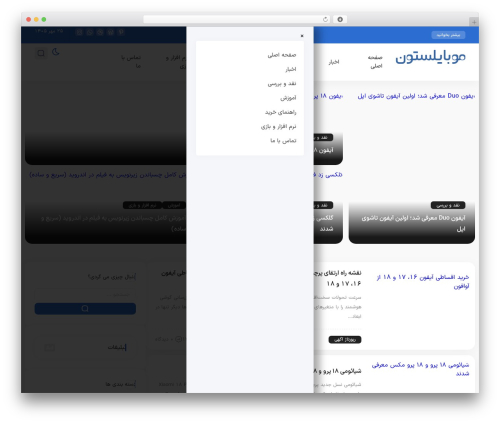Image resolution: width=500 pixels, height=423 pixels.
Task: Open صفحه اصلی in the header navigation
Action: click(x=375, y=62)
